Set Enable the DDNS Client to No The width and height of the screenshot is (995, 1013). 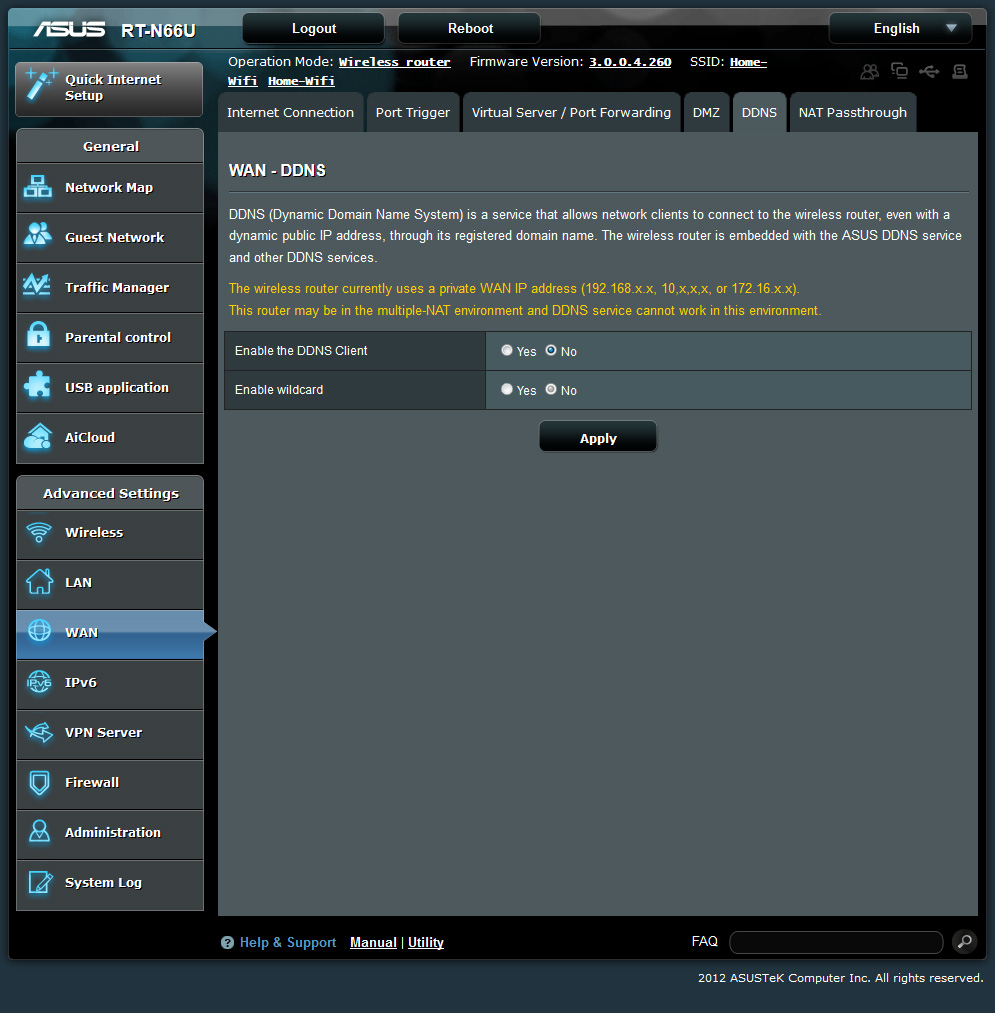coord(550,350)
